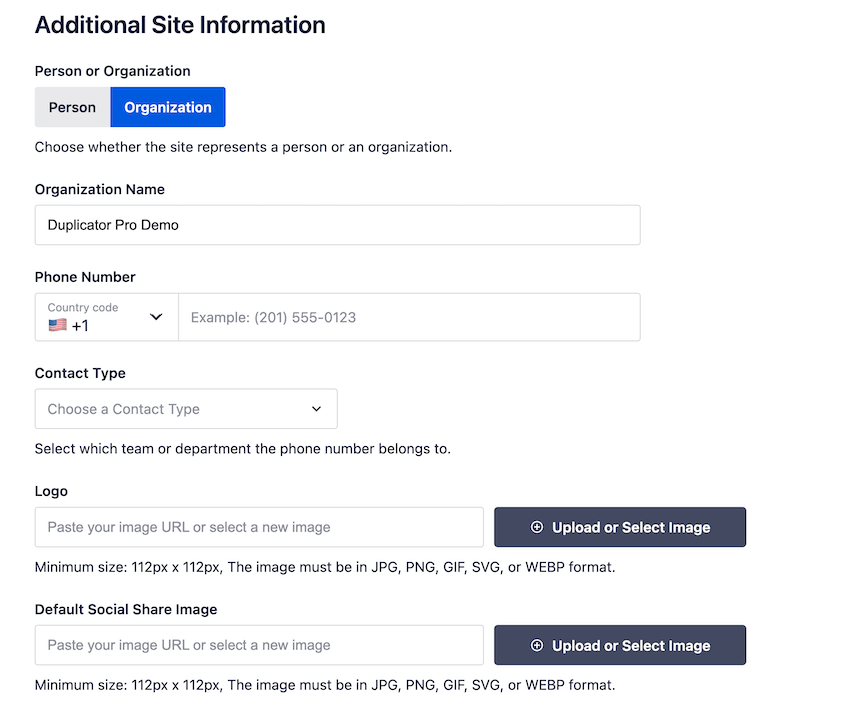Image resolution: width=845 pixels, height=702 pixels.
Task: Click the phone number example input
Action: point(409,317)
